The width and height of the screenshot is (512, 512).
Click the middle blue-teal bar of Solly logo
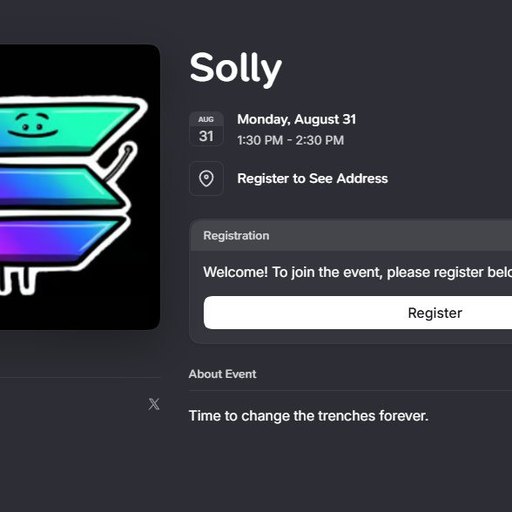tap(58, 185)
